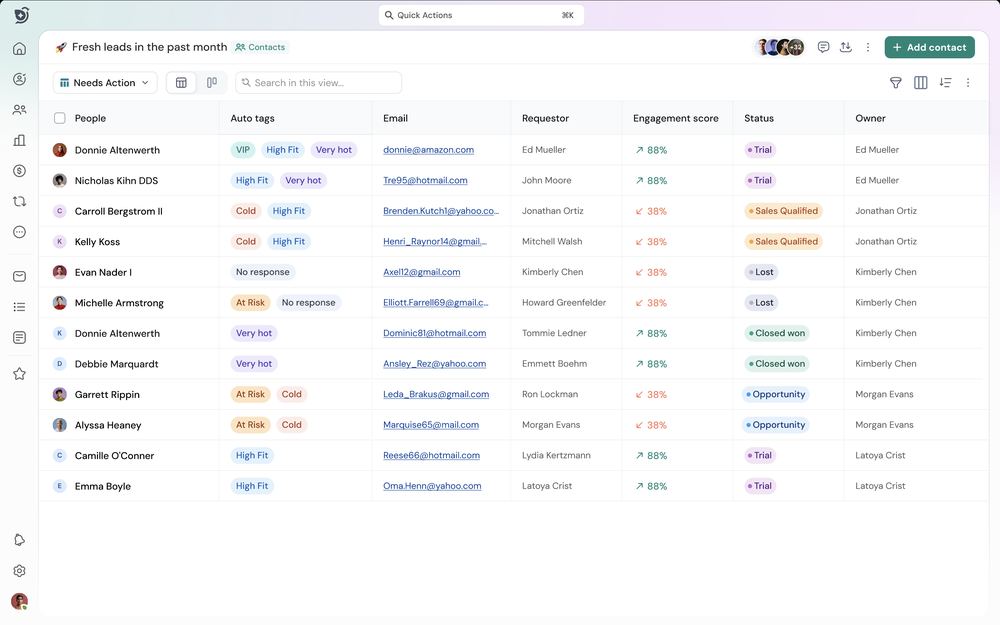Click the Sales Qualified status for Carroll Bergstrom
This screenshot has width=1000, height=625.
click(783, 211)
